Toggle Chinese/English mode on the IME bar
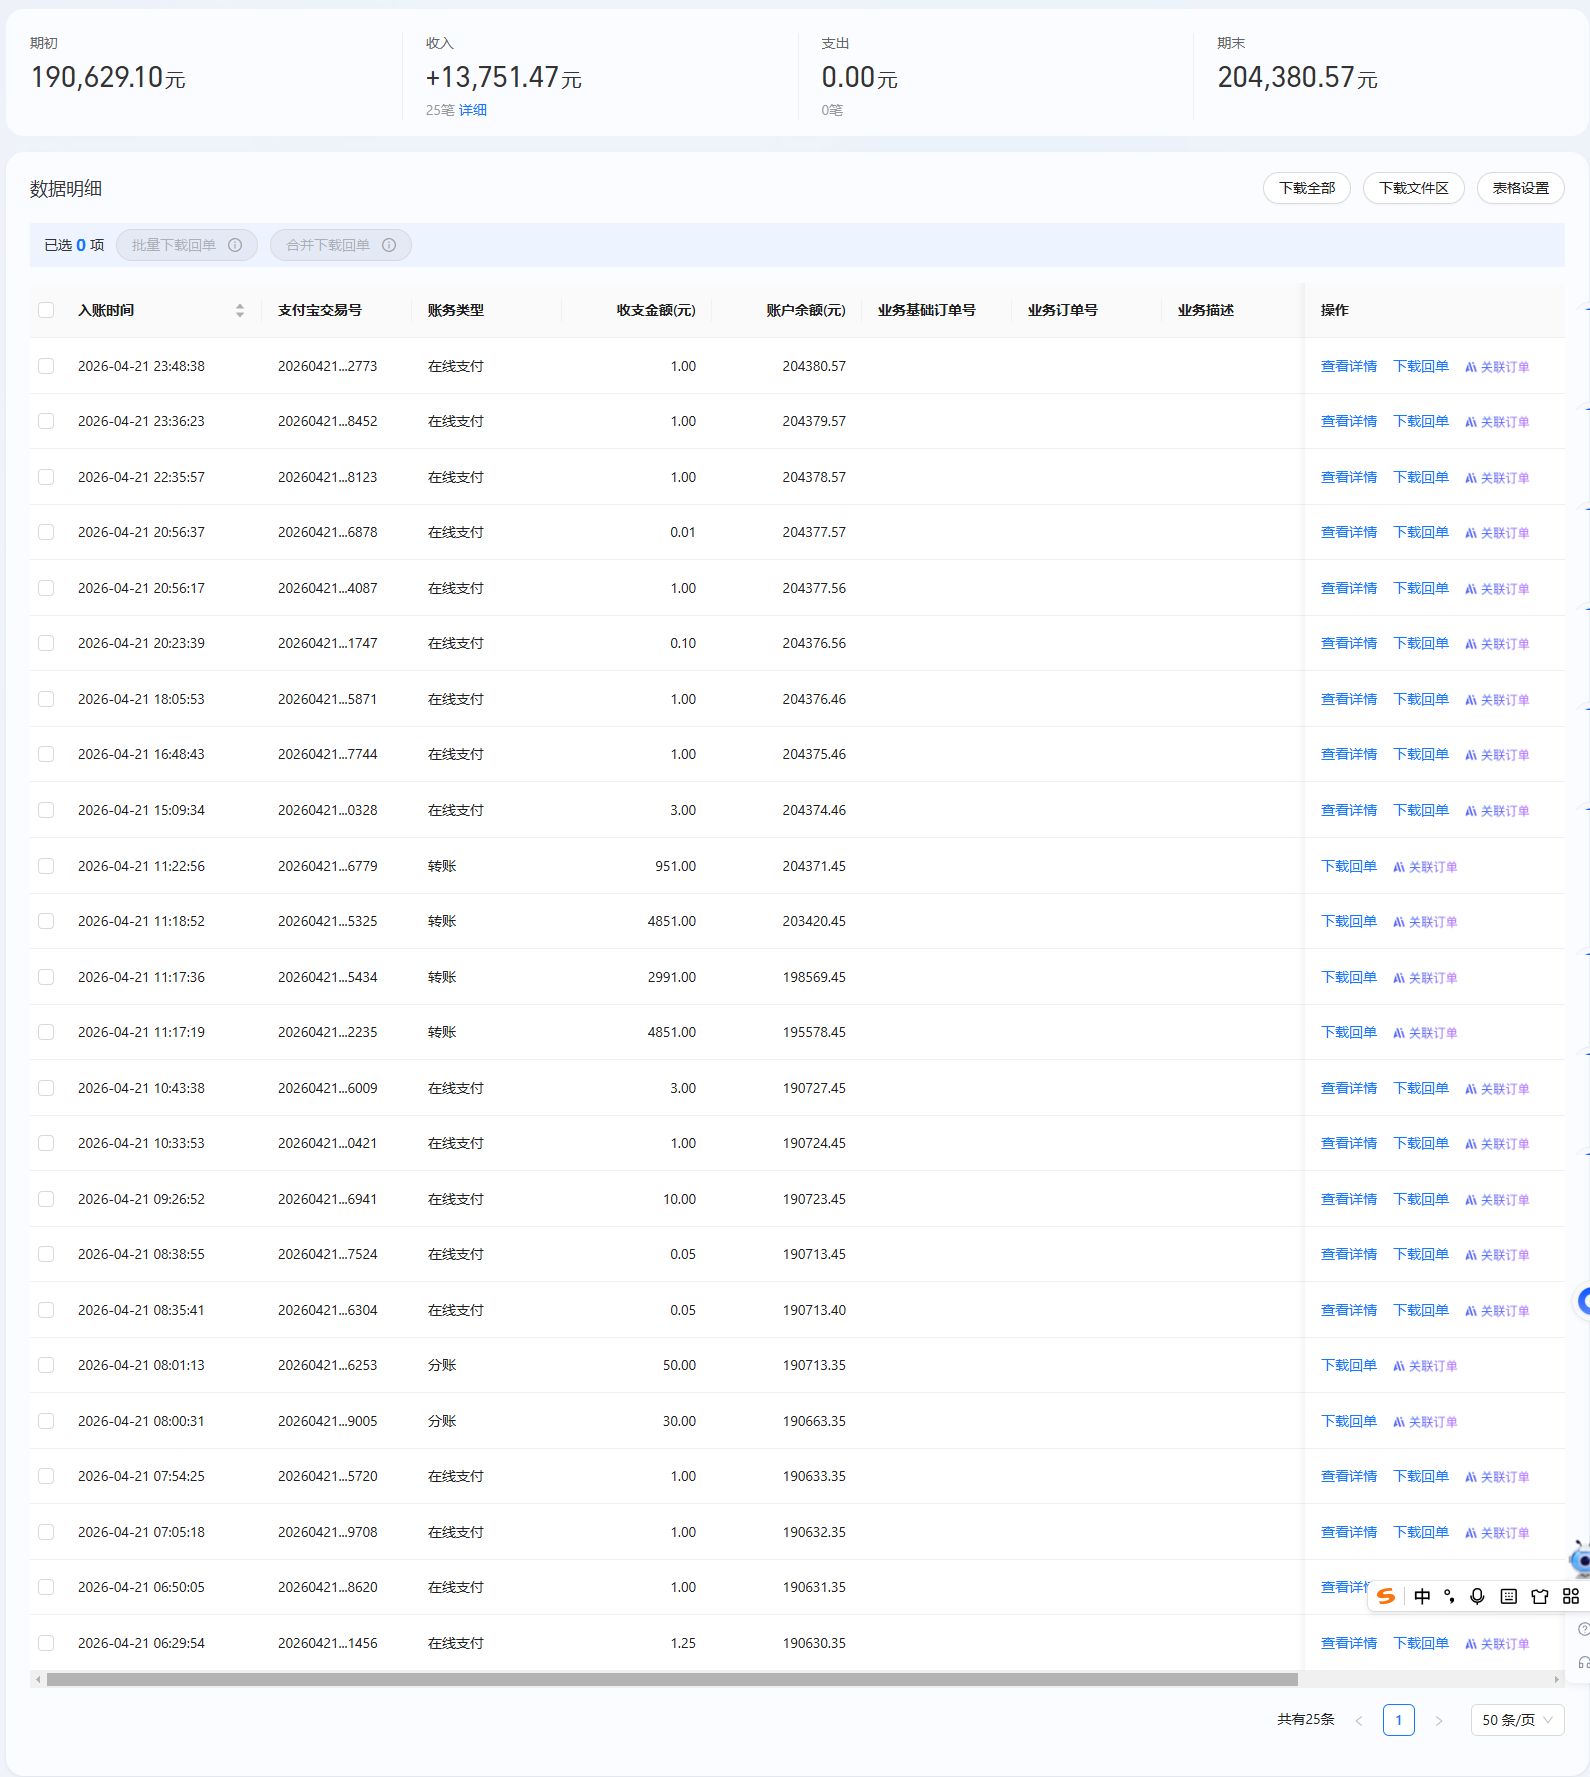 (x=1422, y=1596)
